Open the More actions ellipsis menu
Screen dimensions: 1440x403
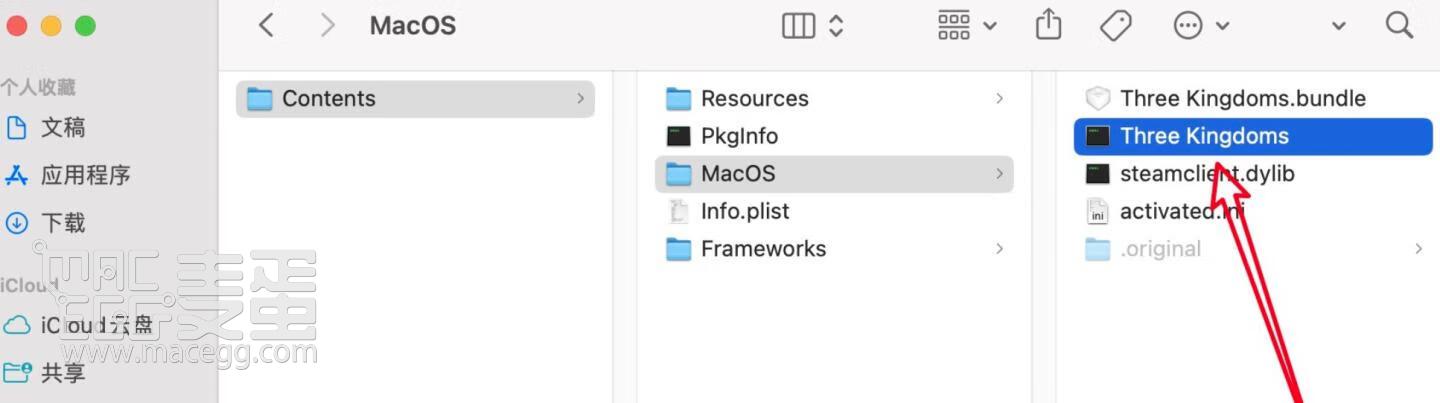coord(1201,26)
